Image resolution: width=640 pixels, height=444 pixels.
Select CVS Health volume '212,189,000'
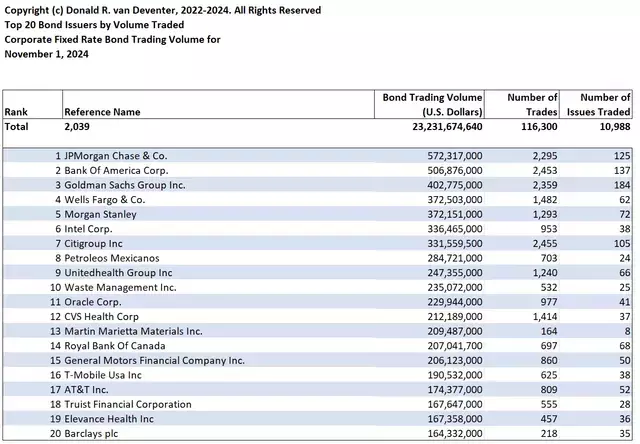point(455,317)
